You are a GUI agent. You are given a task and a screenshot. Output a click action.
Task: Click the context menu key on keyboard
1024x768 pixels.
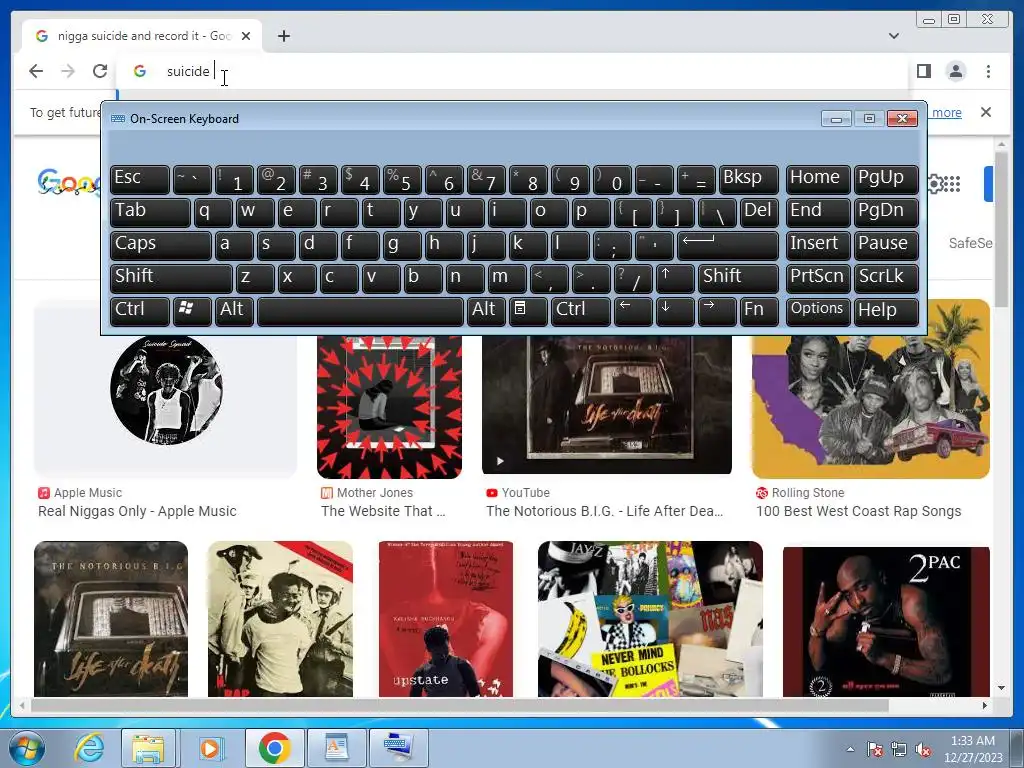[528, 311]
